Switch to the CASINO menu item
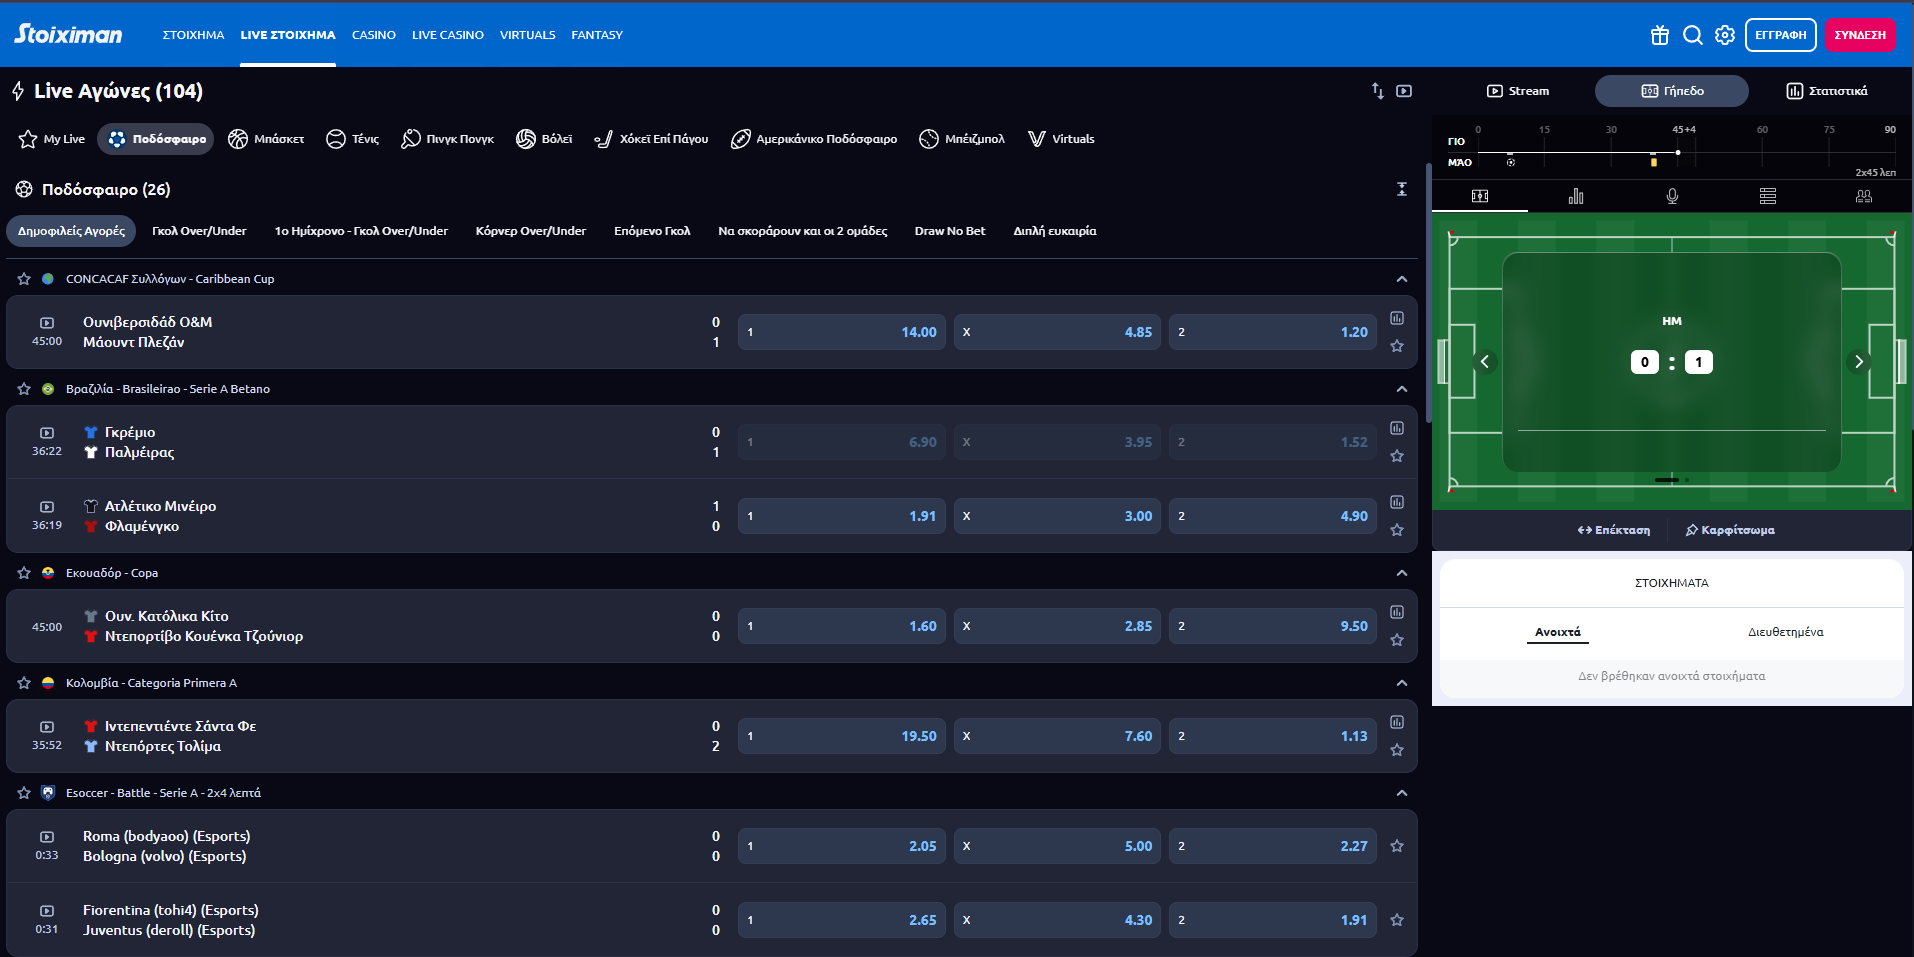This screenshot has height=957, width=1914. pos(373,35)
